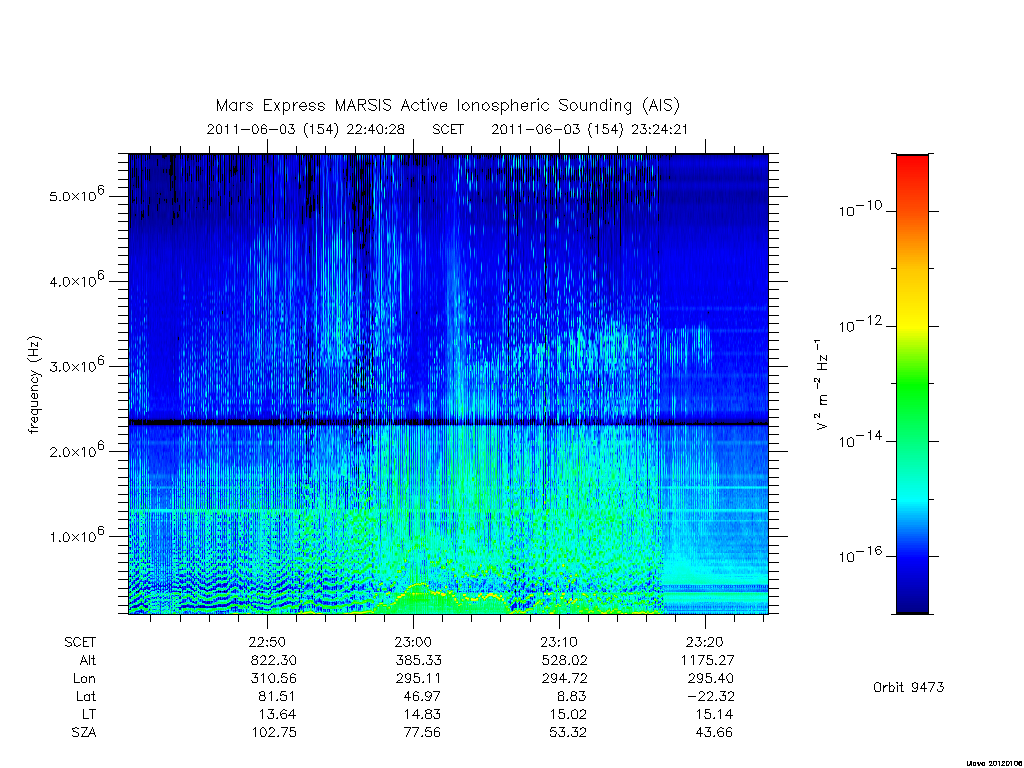Click latitude value 8.83
The width and height of the screenshot is (1024, 768).
(x=572, y=696)
